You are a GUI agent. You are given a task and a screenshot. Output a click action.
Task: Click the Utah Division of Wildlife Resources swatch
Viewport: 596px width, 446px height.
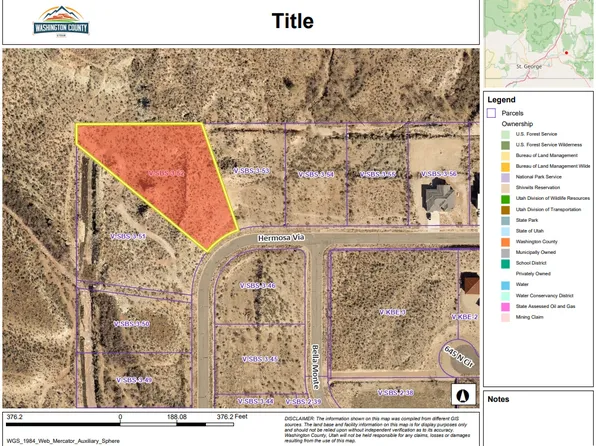click(506, 198)
